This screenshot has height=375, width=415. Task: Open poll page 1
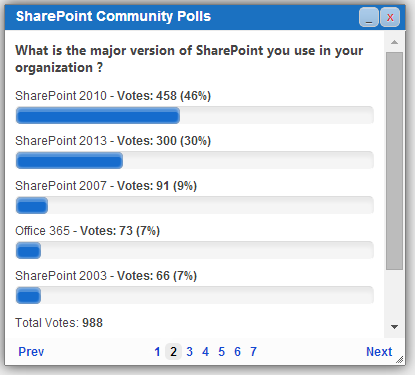[x=157, y=352]
